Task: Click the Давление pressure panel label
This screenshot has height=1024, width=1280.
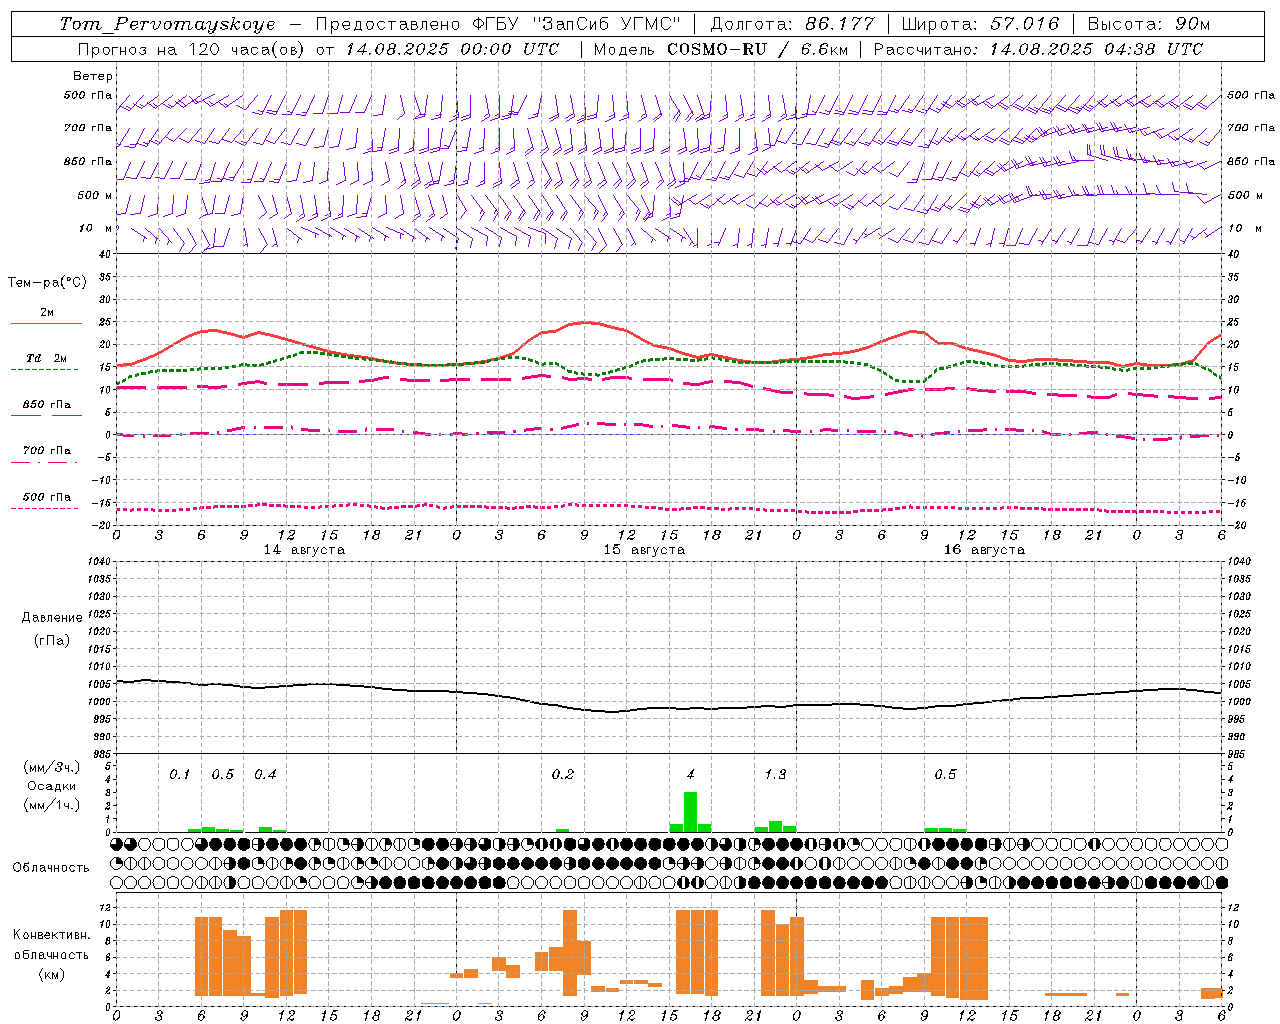Action: [52, 618]
